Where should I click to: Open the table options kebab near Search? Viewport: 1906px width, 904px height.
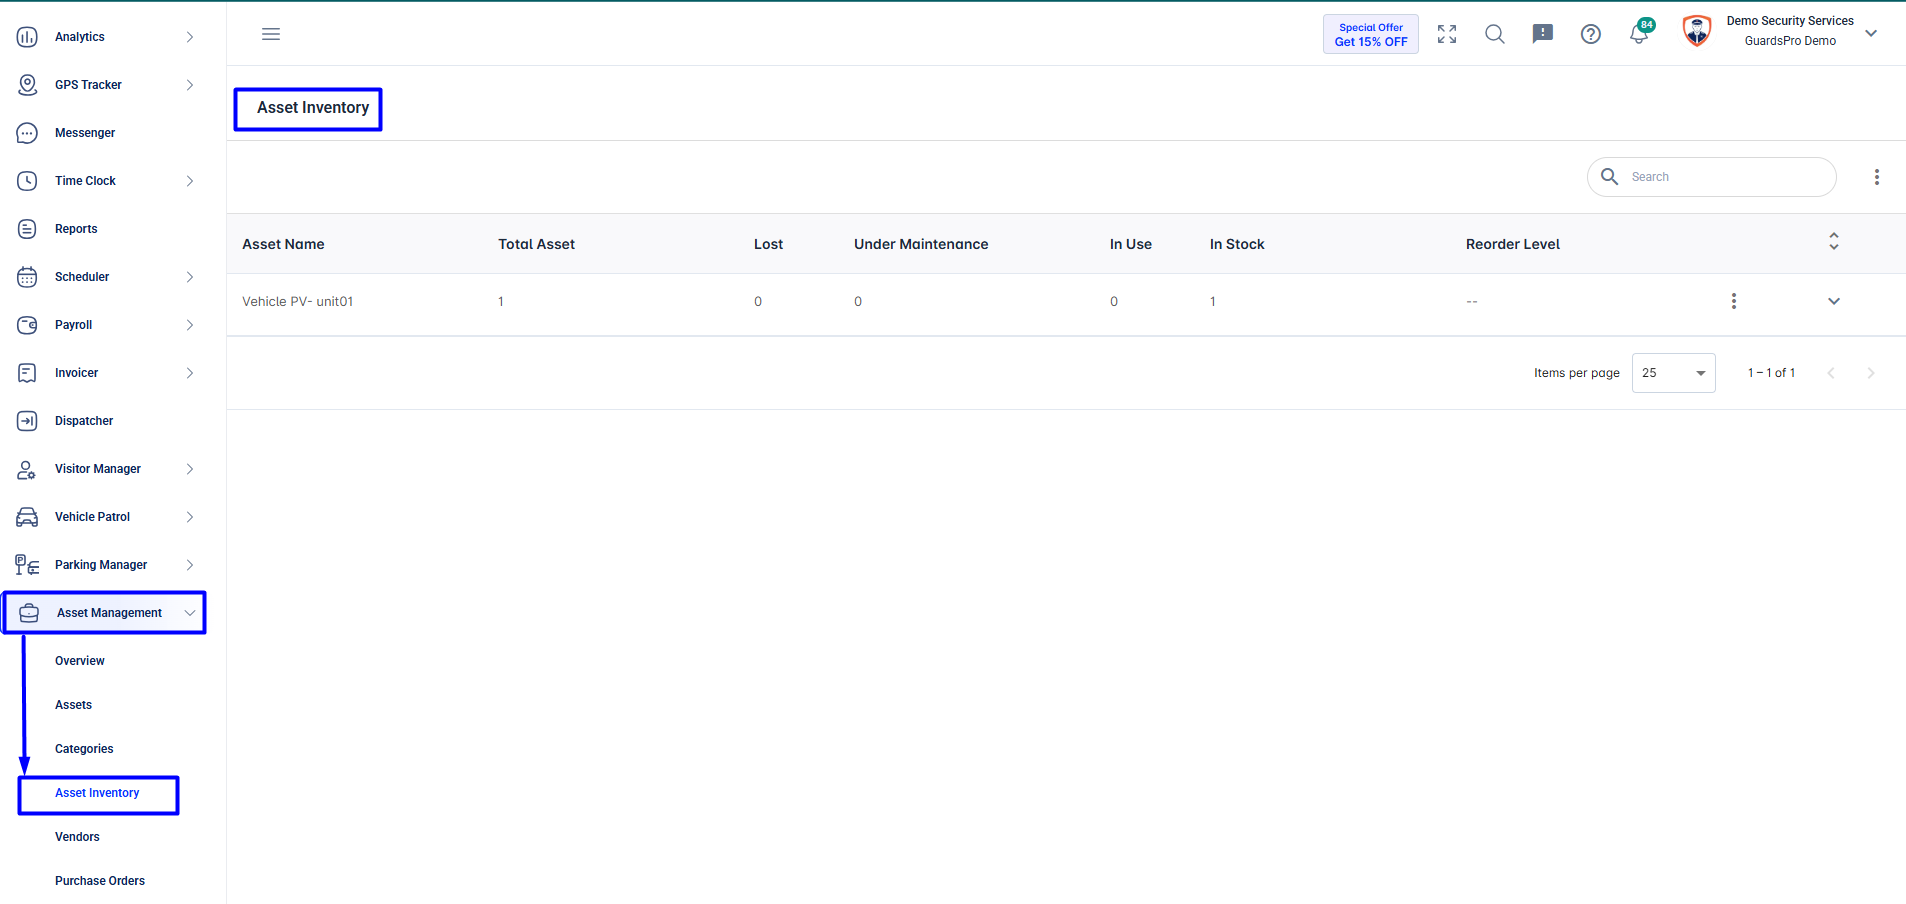pos(1877,177)
